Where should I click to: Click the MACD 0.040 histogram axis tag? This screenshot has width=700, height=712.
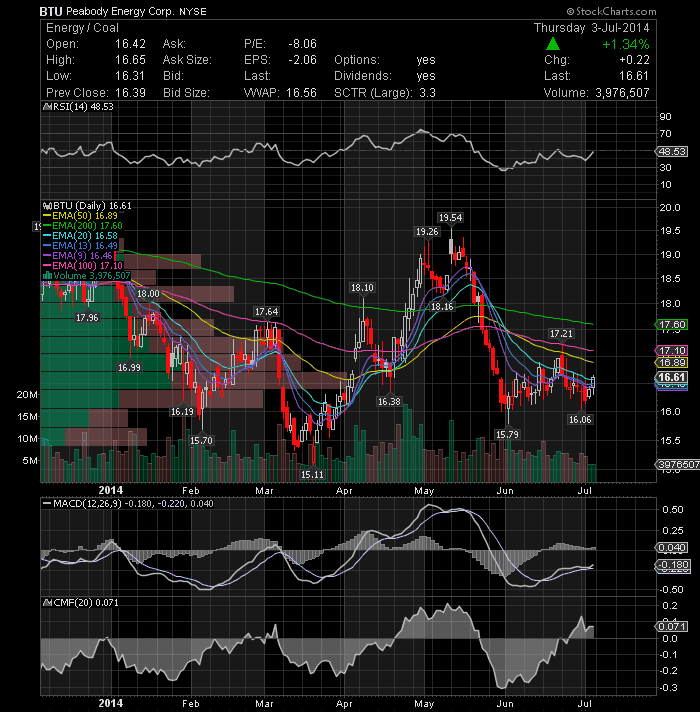click(x=672, y=548)
